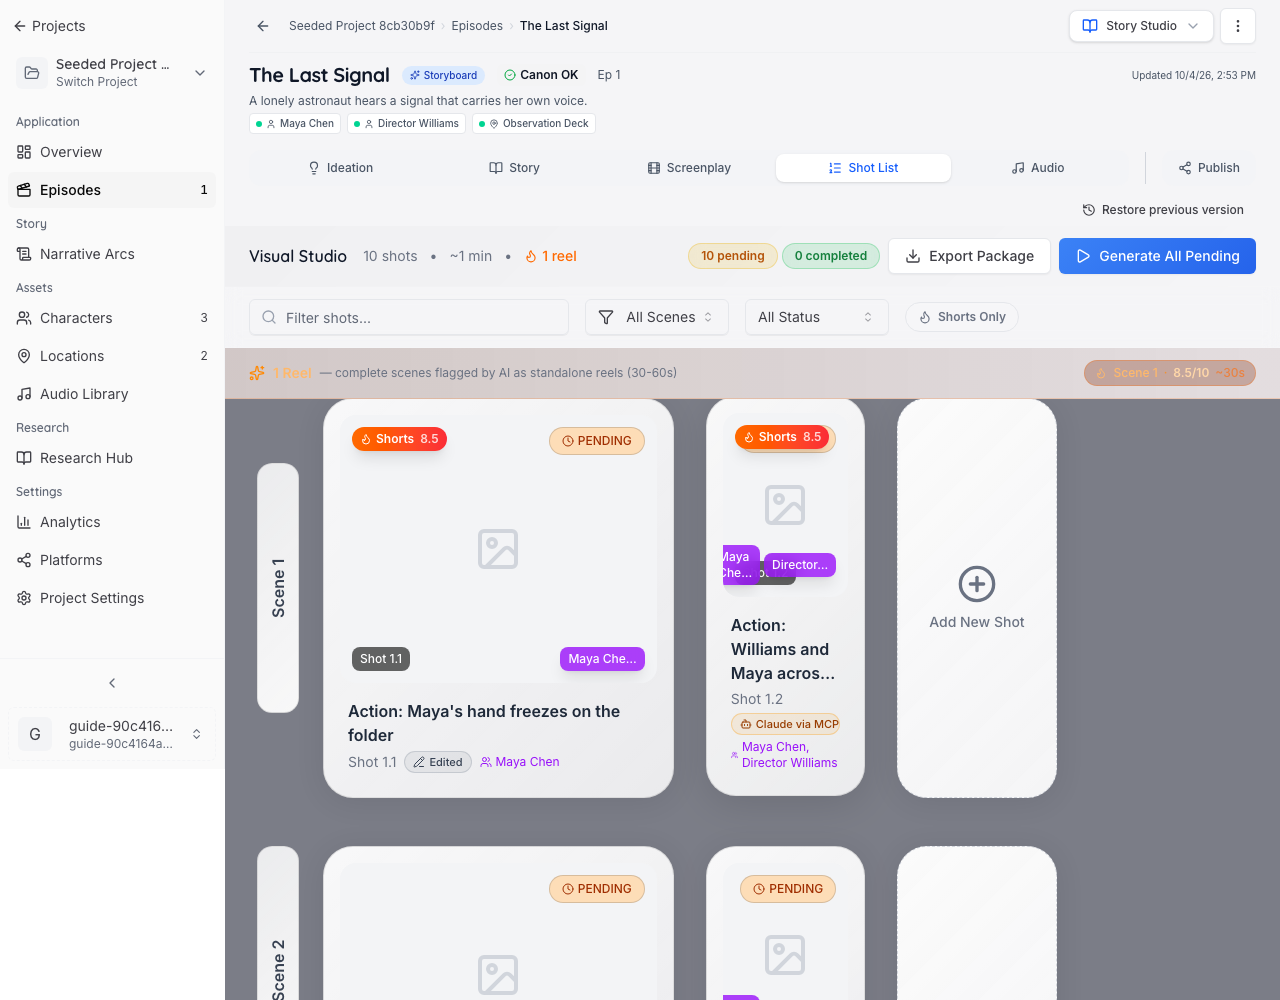Open Publish section
The width and height of the screenshot is (1280, 1000).
[x=1209, y=168]
